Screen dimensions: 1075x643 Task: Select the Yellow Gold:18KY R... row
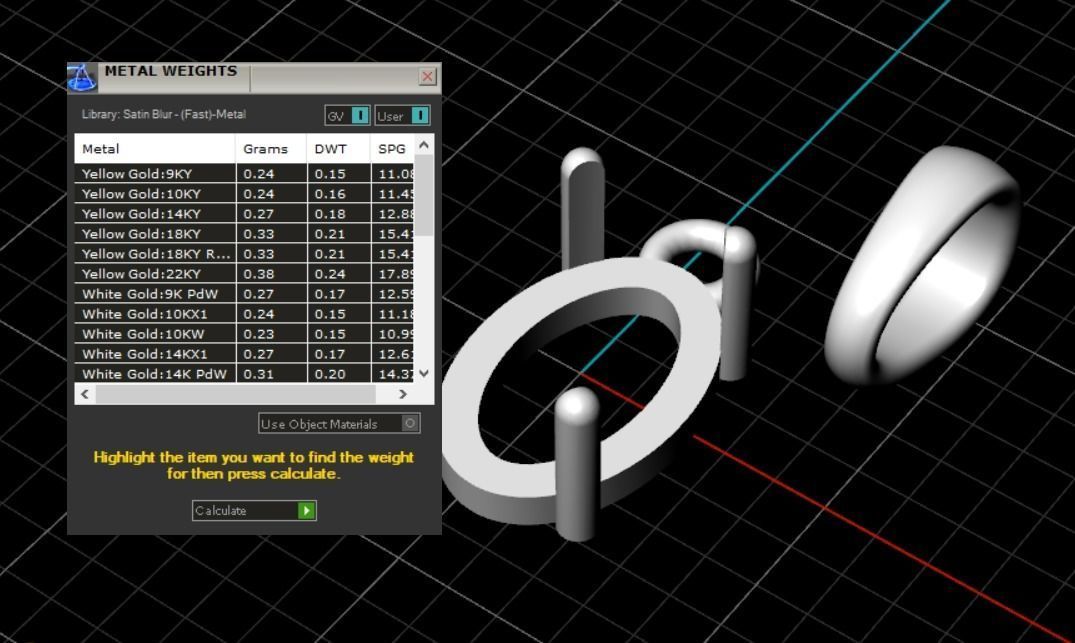coord(244,254)
